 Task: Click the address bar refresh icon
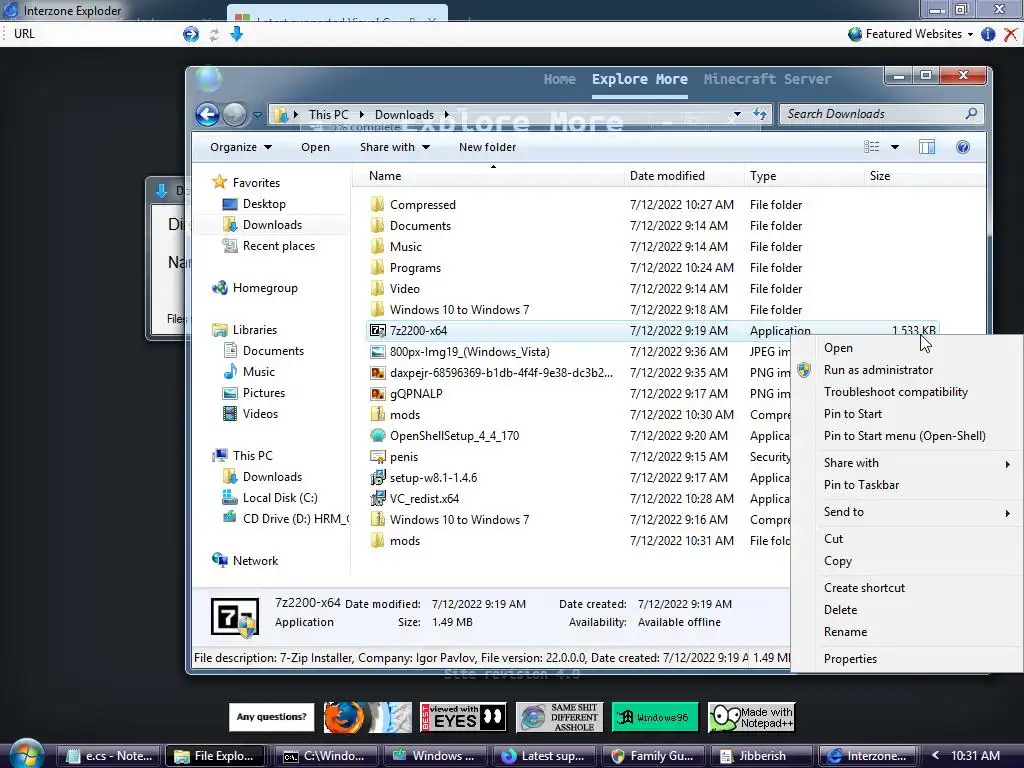click(x=760, y=114)
